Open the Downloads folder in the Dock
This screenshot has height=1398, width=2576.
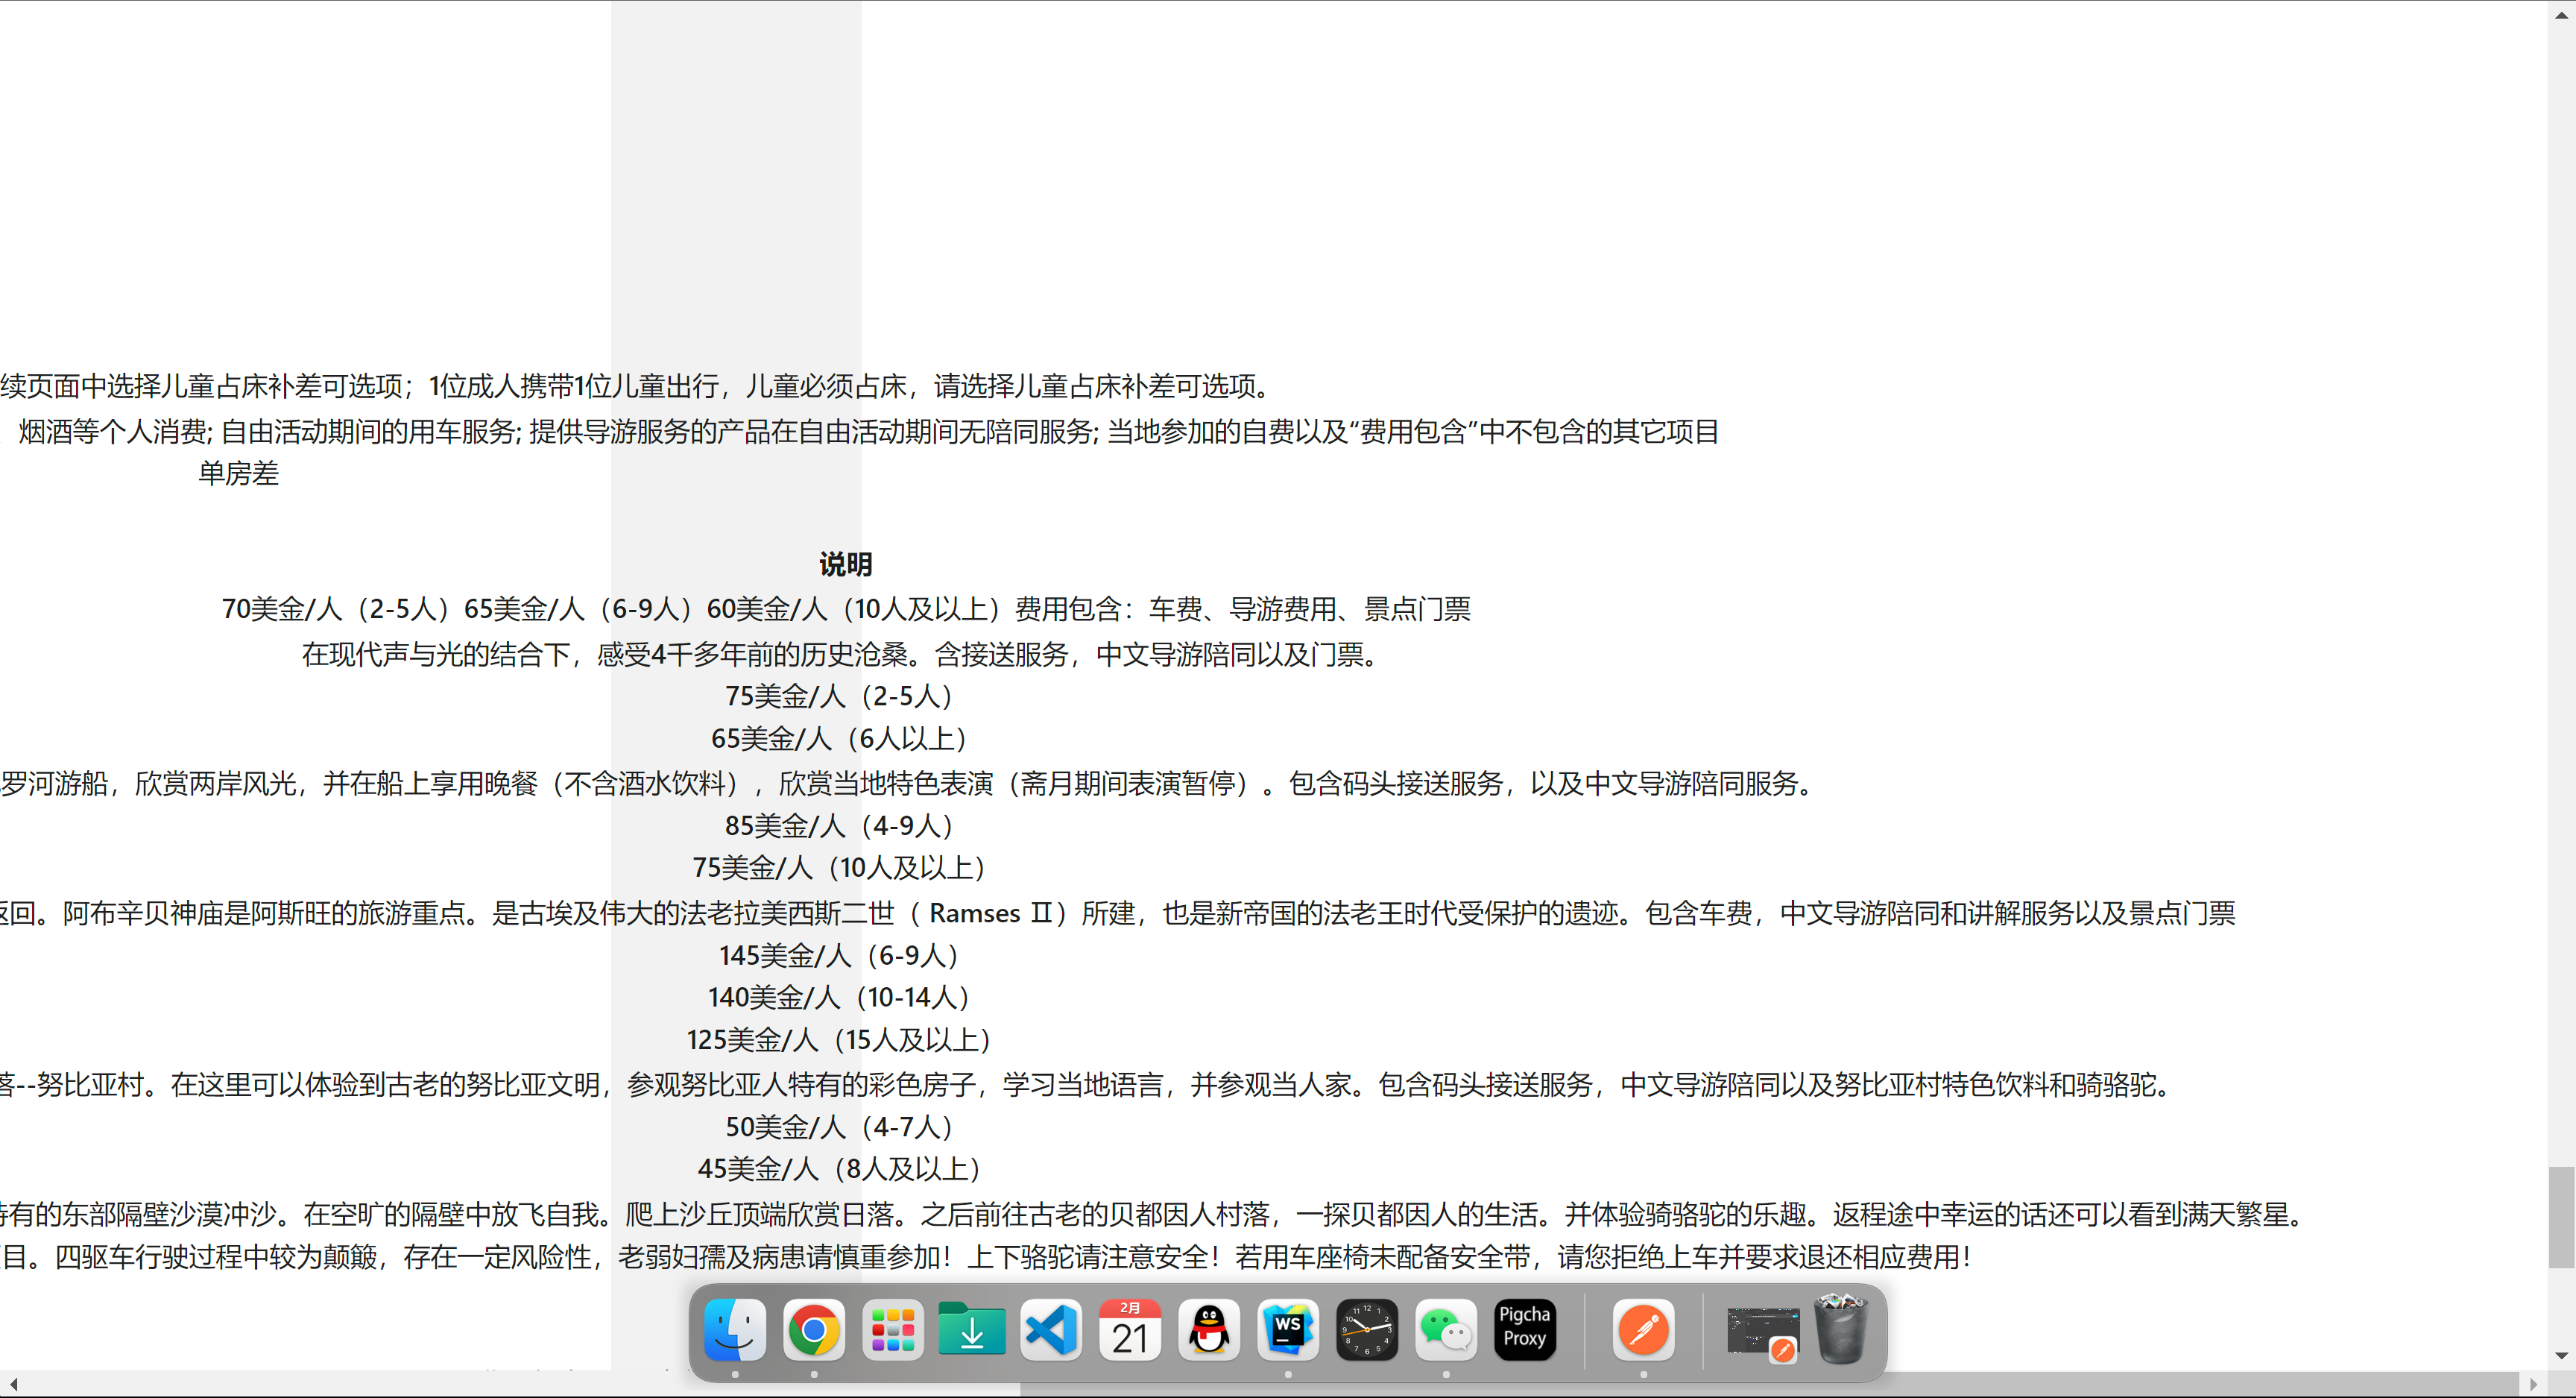[x=972, y=1330]
